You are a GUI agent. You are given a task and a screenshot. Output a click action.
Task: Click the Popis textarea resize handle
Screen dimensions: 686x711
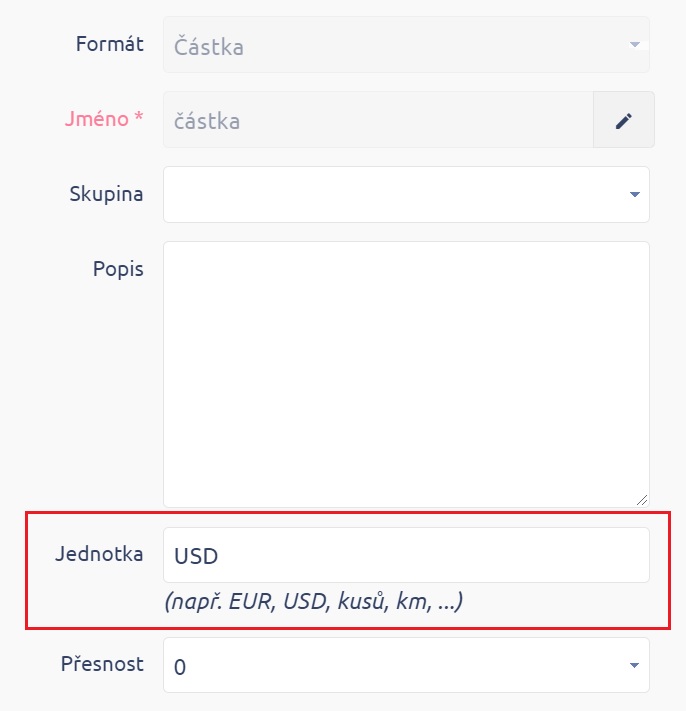point(641,499)
